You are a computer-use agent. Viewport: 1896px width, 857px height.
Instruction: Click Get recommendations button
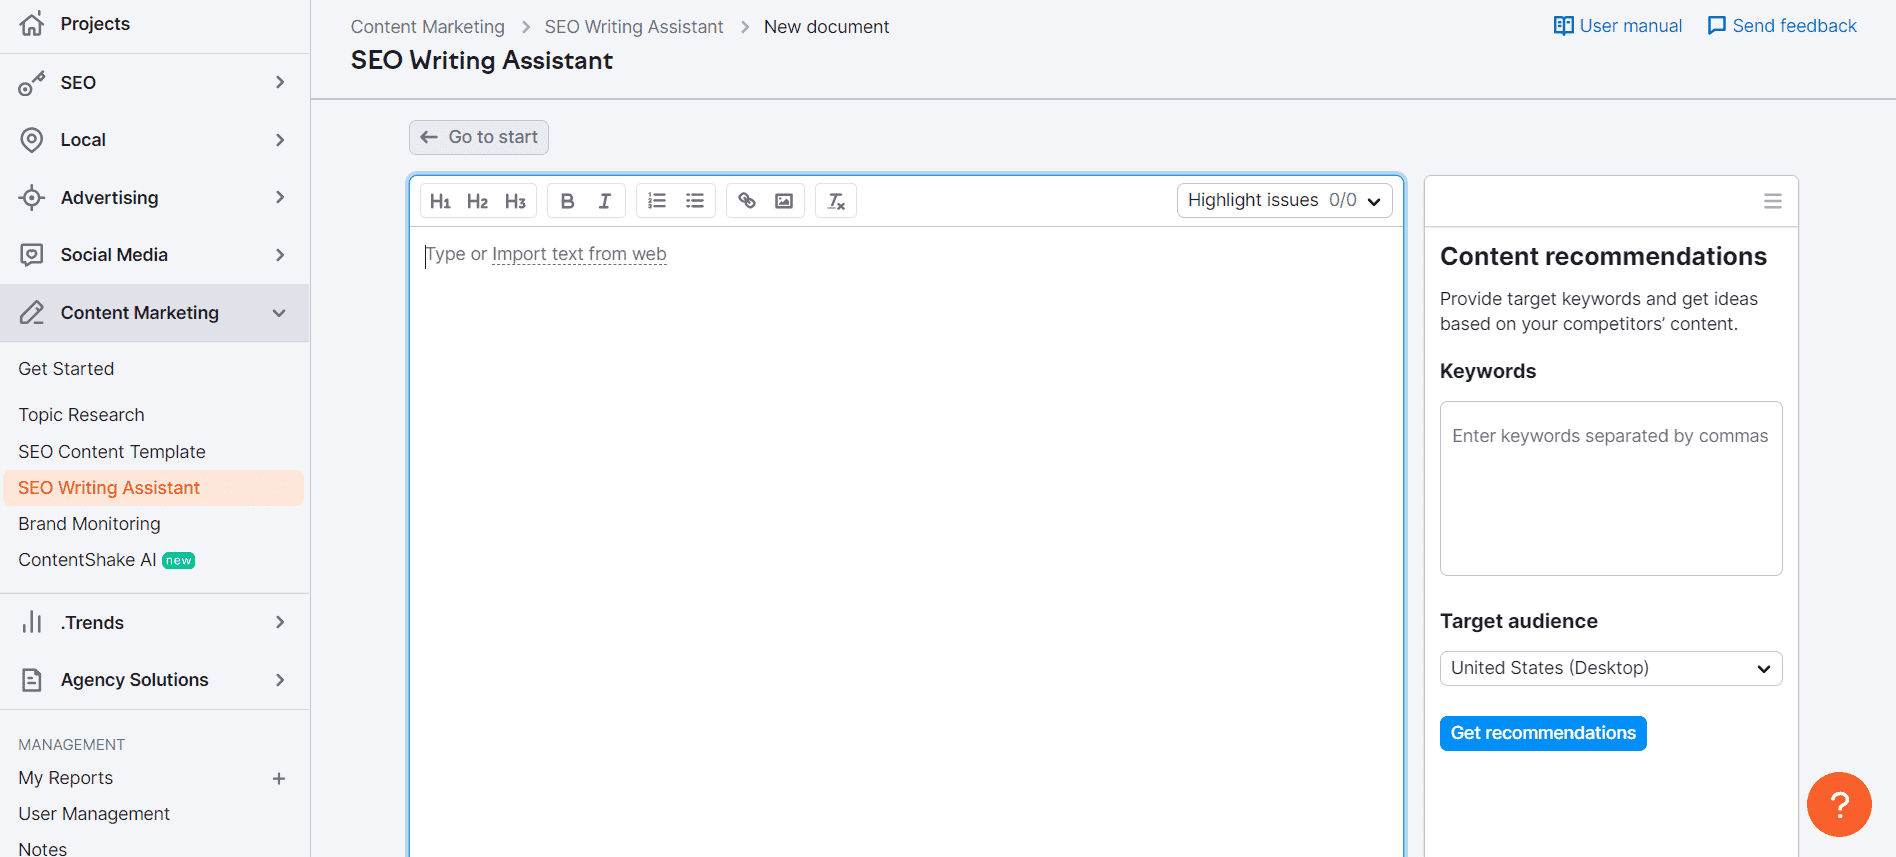[x=1543, y=733]
